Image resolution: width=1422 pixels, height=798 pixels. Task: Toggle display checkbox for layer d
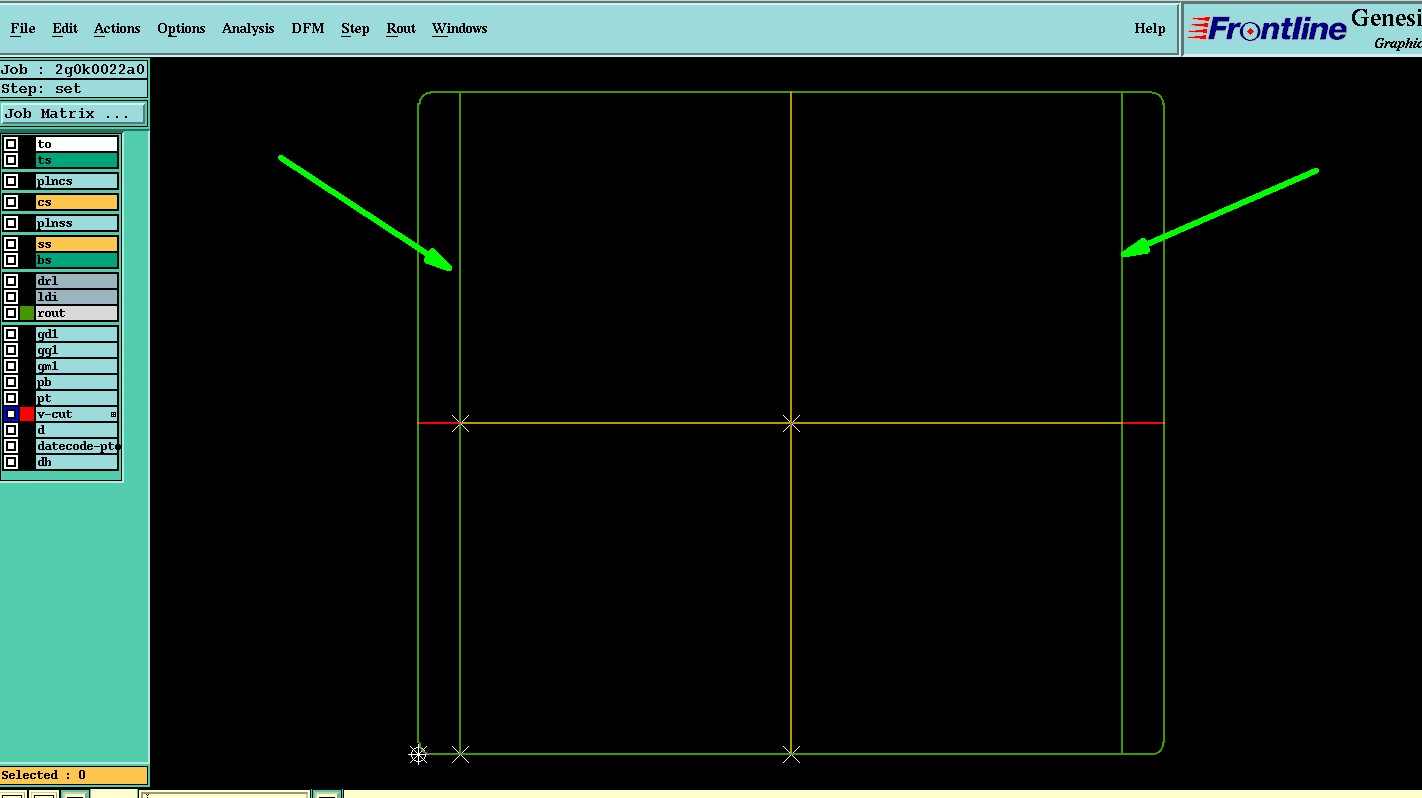(x=11, y=430)
